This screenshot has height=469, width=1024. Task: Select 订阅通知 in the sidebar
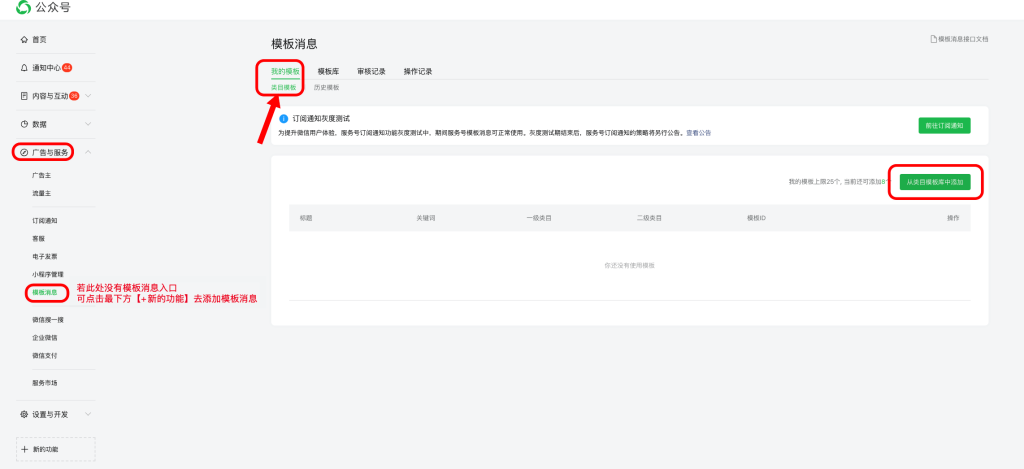pyautogui.click(x=45, y=220)
